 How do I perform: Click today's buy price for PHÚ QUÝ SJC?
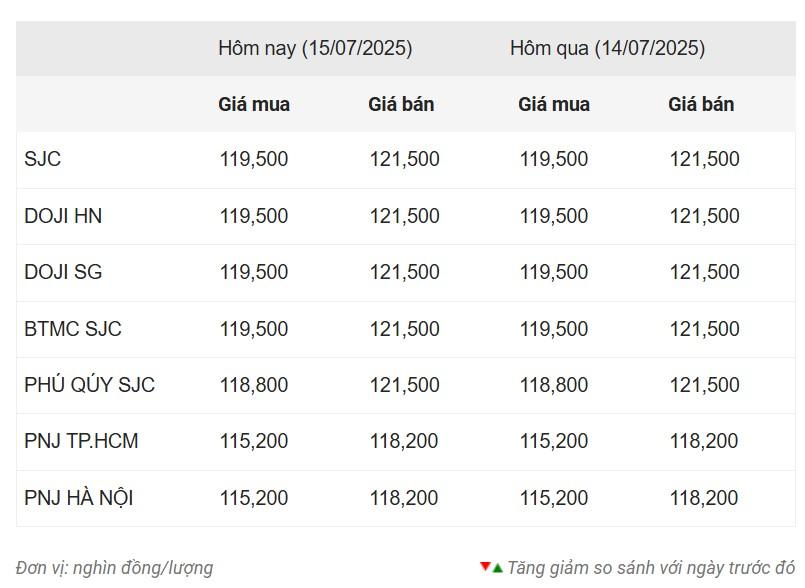[x=254, y=385]
